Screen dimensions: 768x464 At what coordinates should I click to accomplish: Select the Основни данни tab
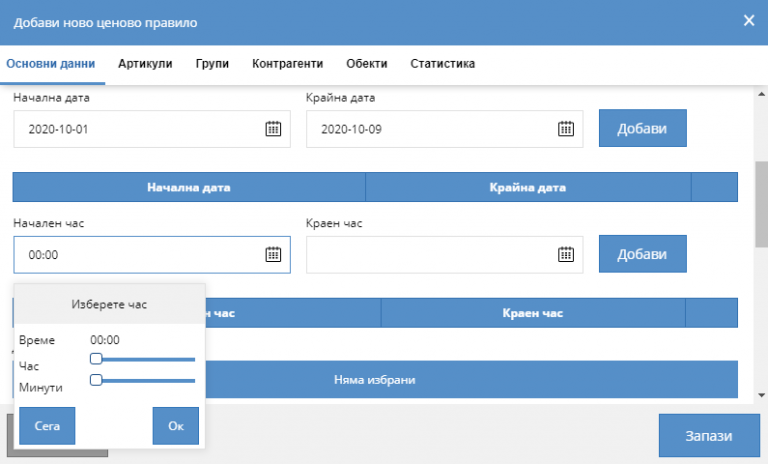50,63
